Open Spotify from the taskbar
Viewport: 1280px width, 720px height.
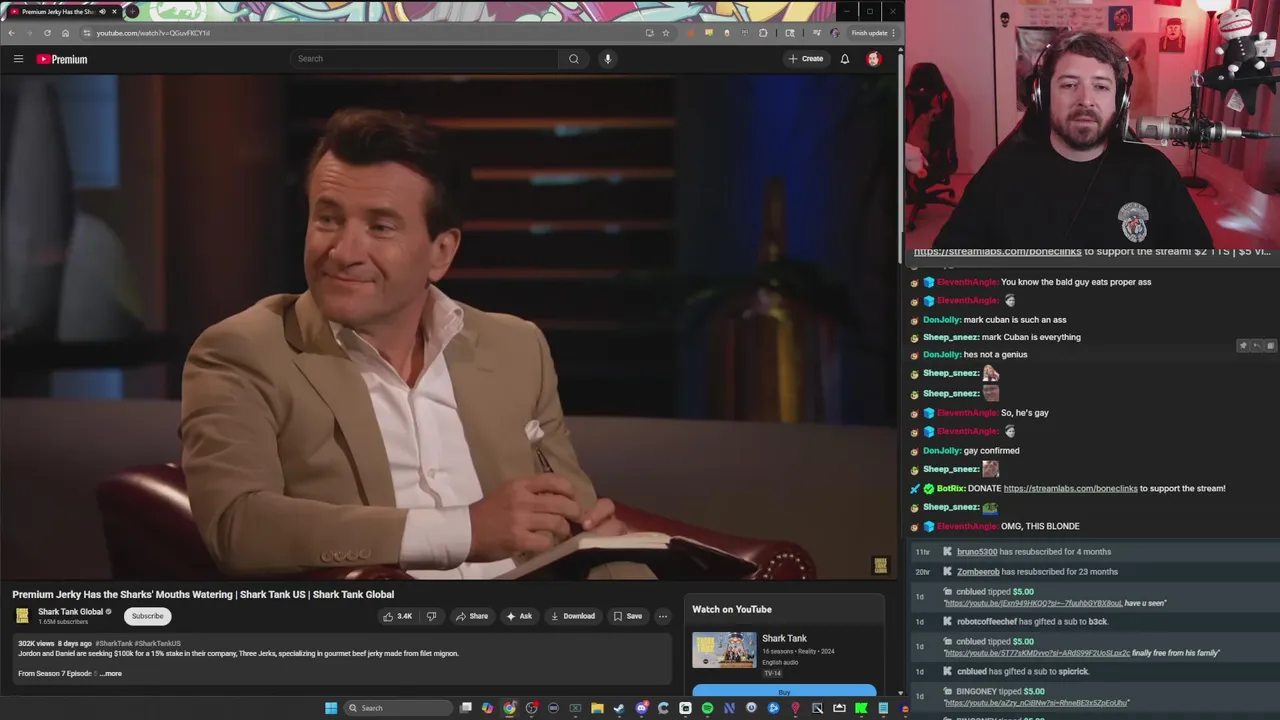click(707, 708)
